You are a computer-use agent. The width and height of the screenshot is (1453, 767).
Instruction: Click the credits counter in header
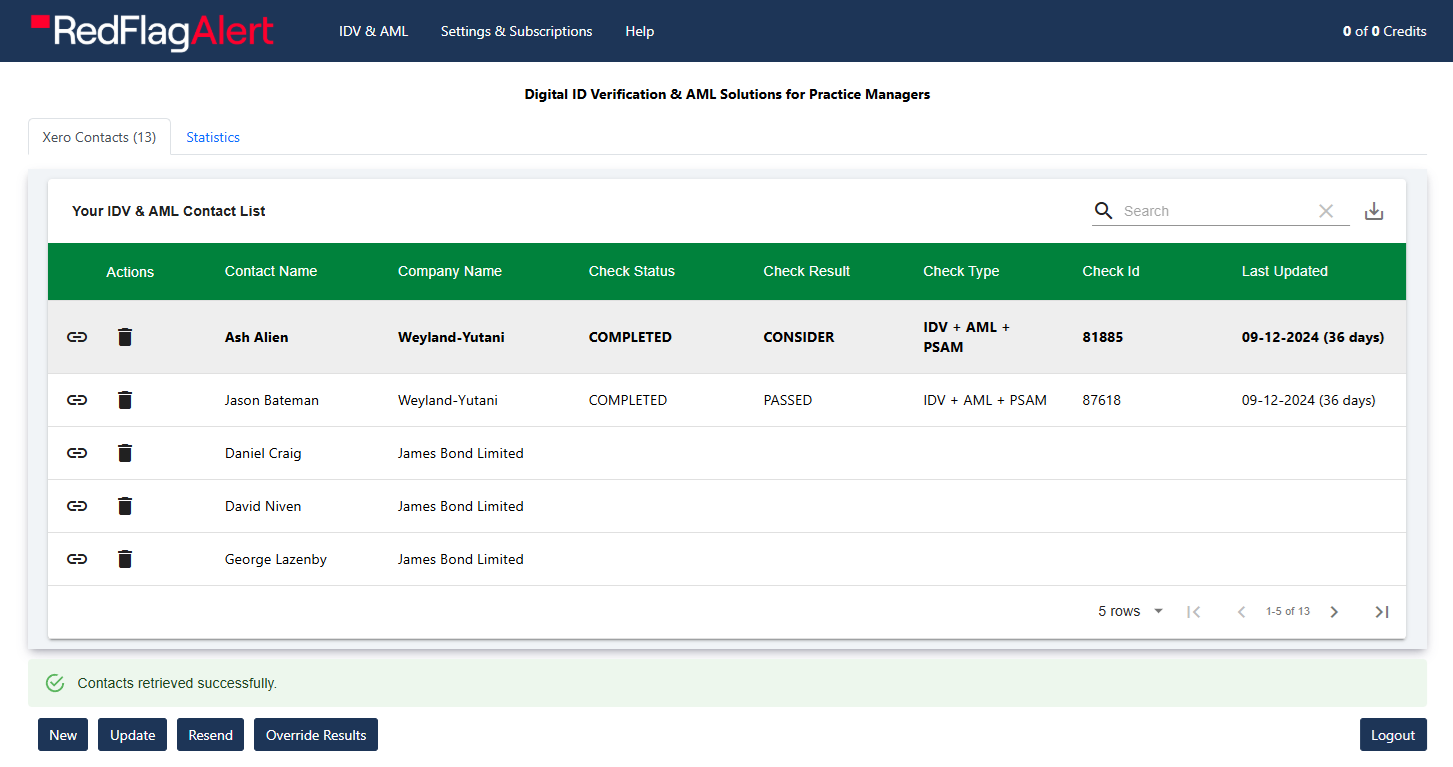pyautogui.click(x=1385, y=31)
